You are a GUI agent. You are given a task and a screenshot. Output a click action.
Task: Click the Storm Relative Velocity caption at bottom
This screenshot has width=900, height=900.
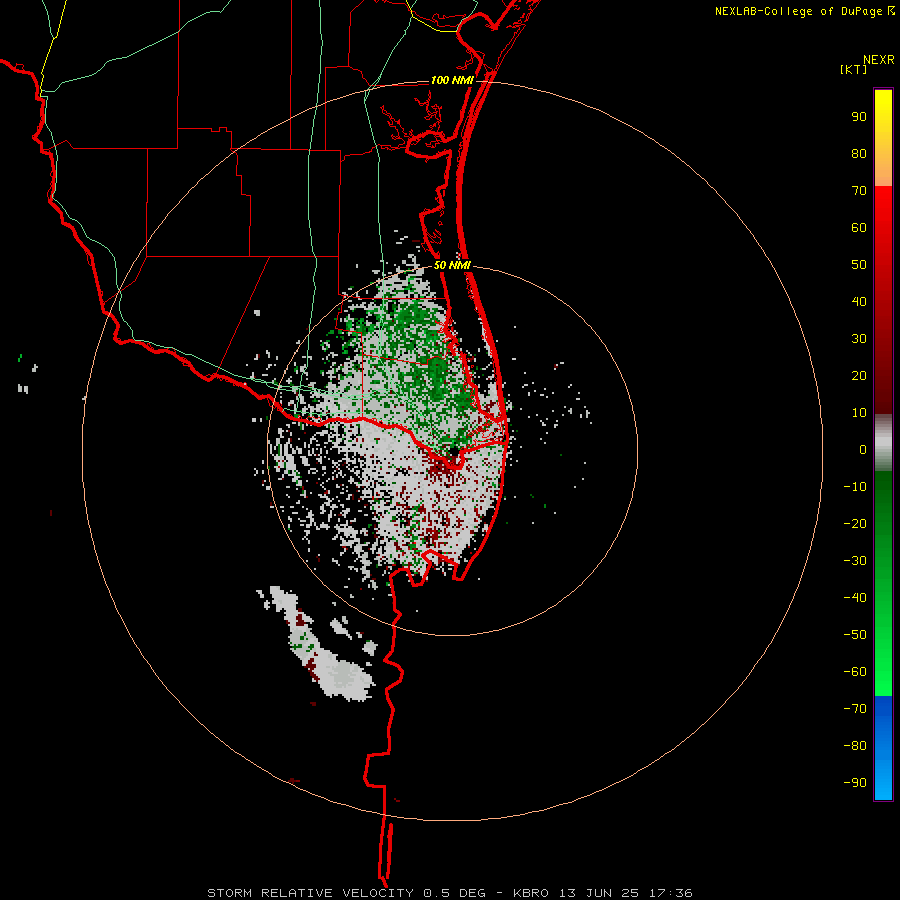pos(449,893)
